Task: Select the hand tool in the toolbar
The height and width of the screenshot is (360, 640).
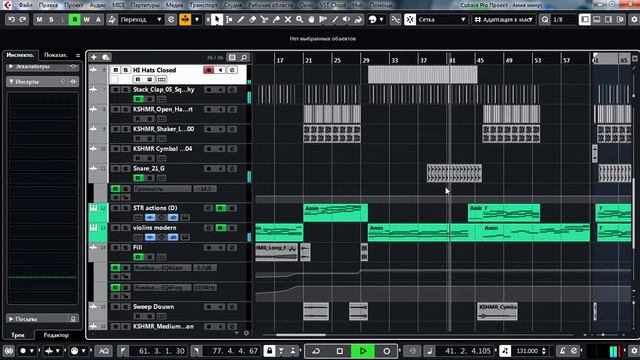Action: (311, 20)
